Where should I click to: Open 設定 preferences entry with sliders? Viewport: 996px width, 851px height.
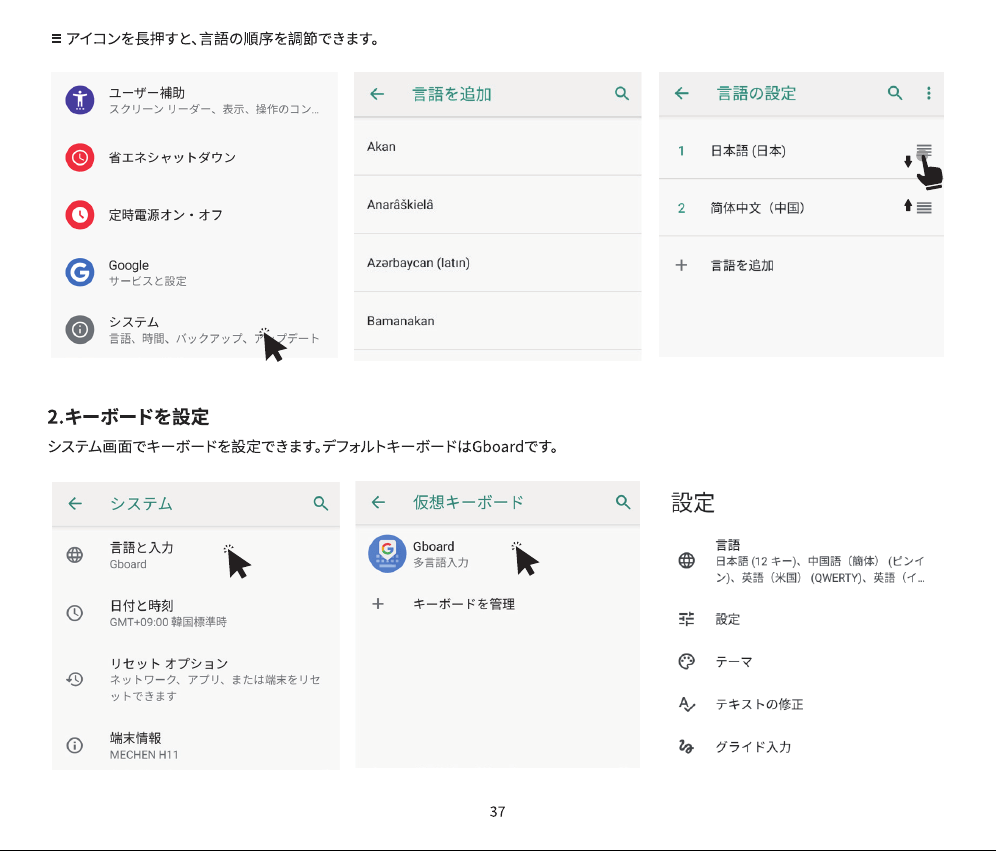click(x=802, y=619)
